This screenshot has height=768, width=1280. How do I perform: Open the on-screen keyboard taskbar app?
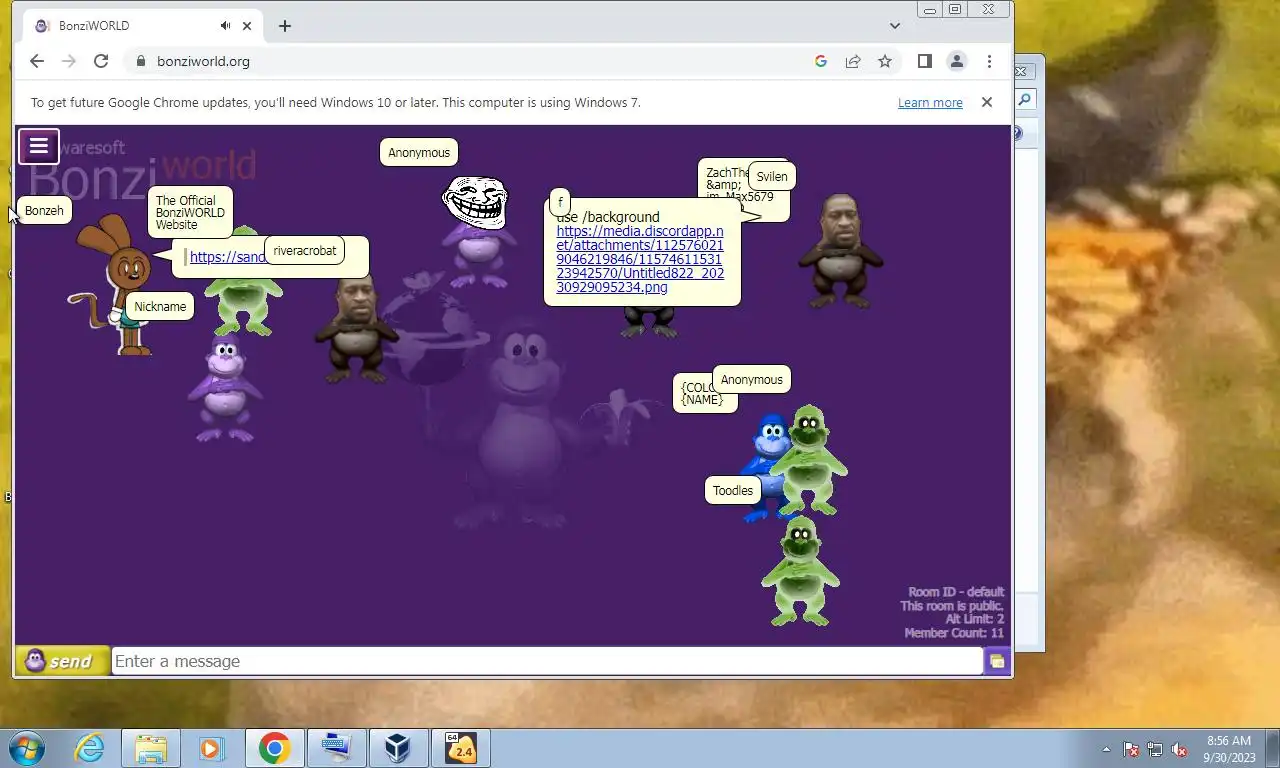click(x=336, y=748)
